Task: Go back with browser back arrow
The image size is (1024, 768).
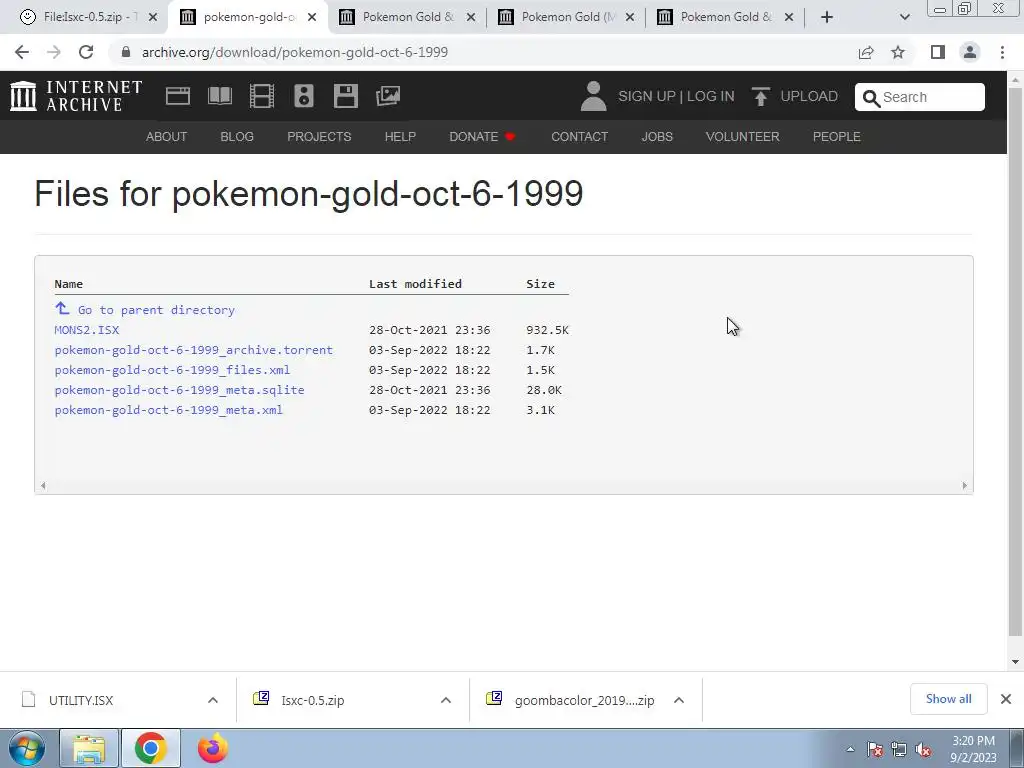Action: click(x=22, y=52)
